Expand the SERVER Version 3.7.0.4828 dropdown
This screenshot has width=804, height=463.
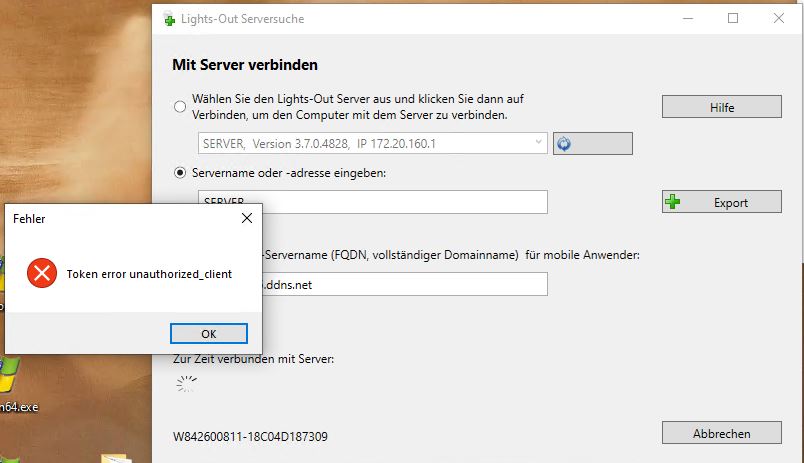373,144
